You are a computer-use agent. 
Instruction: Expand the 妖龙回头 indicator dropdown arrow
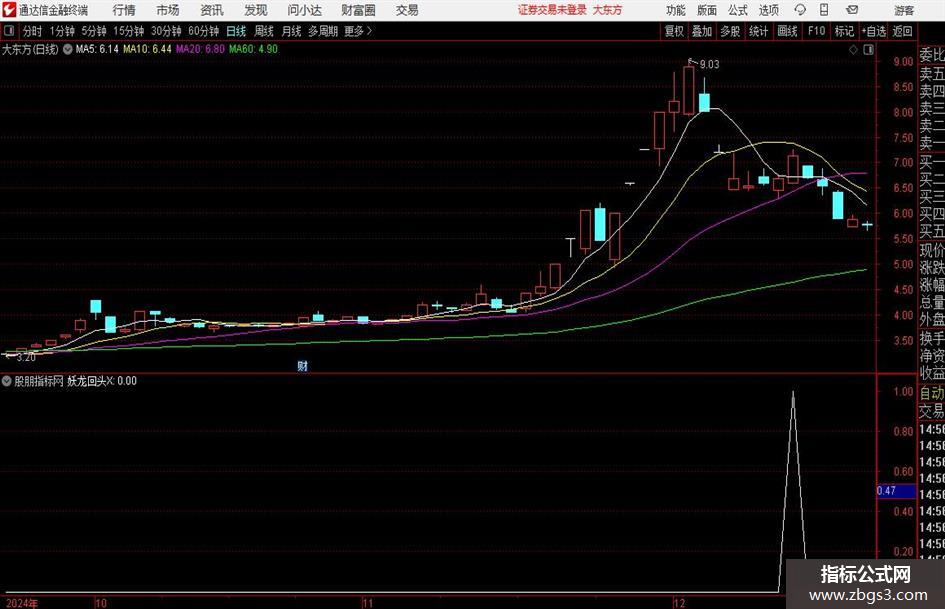pyautogui.click(x=7, y=381)
